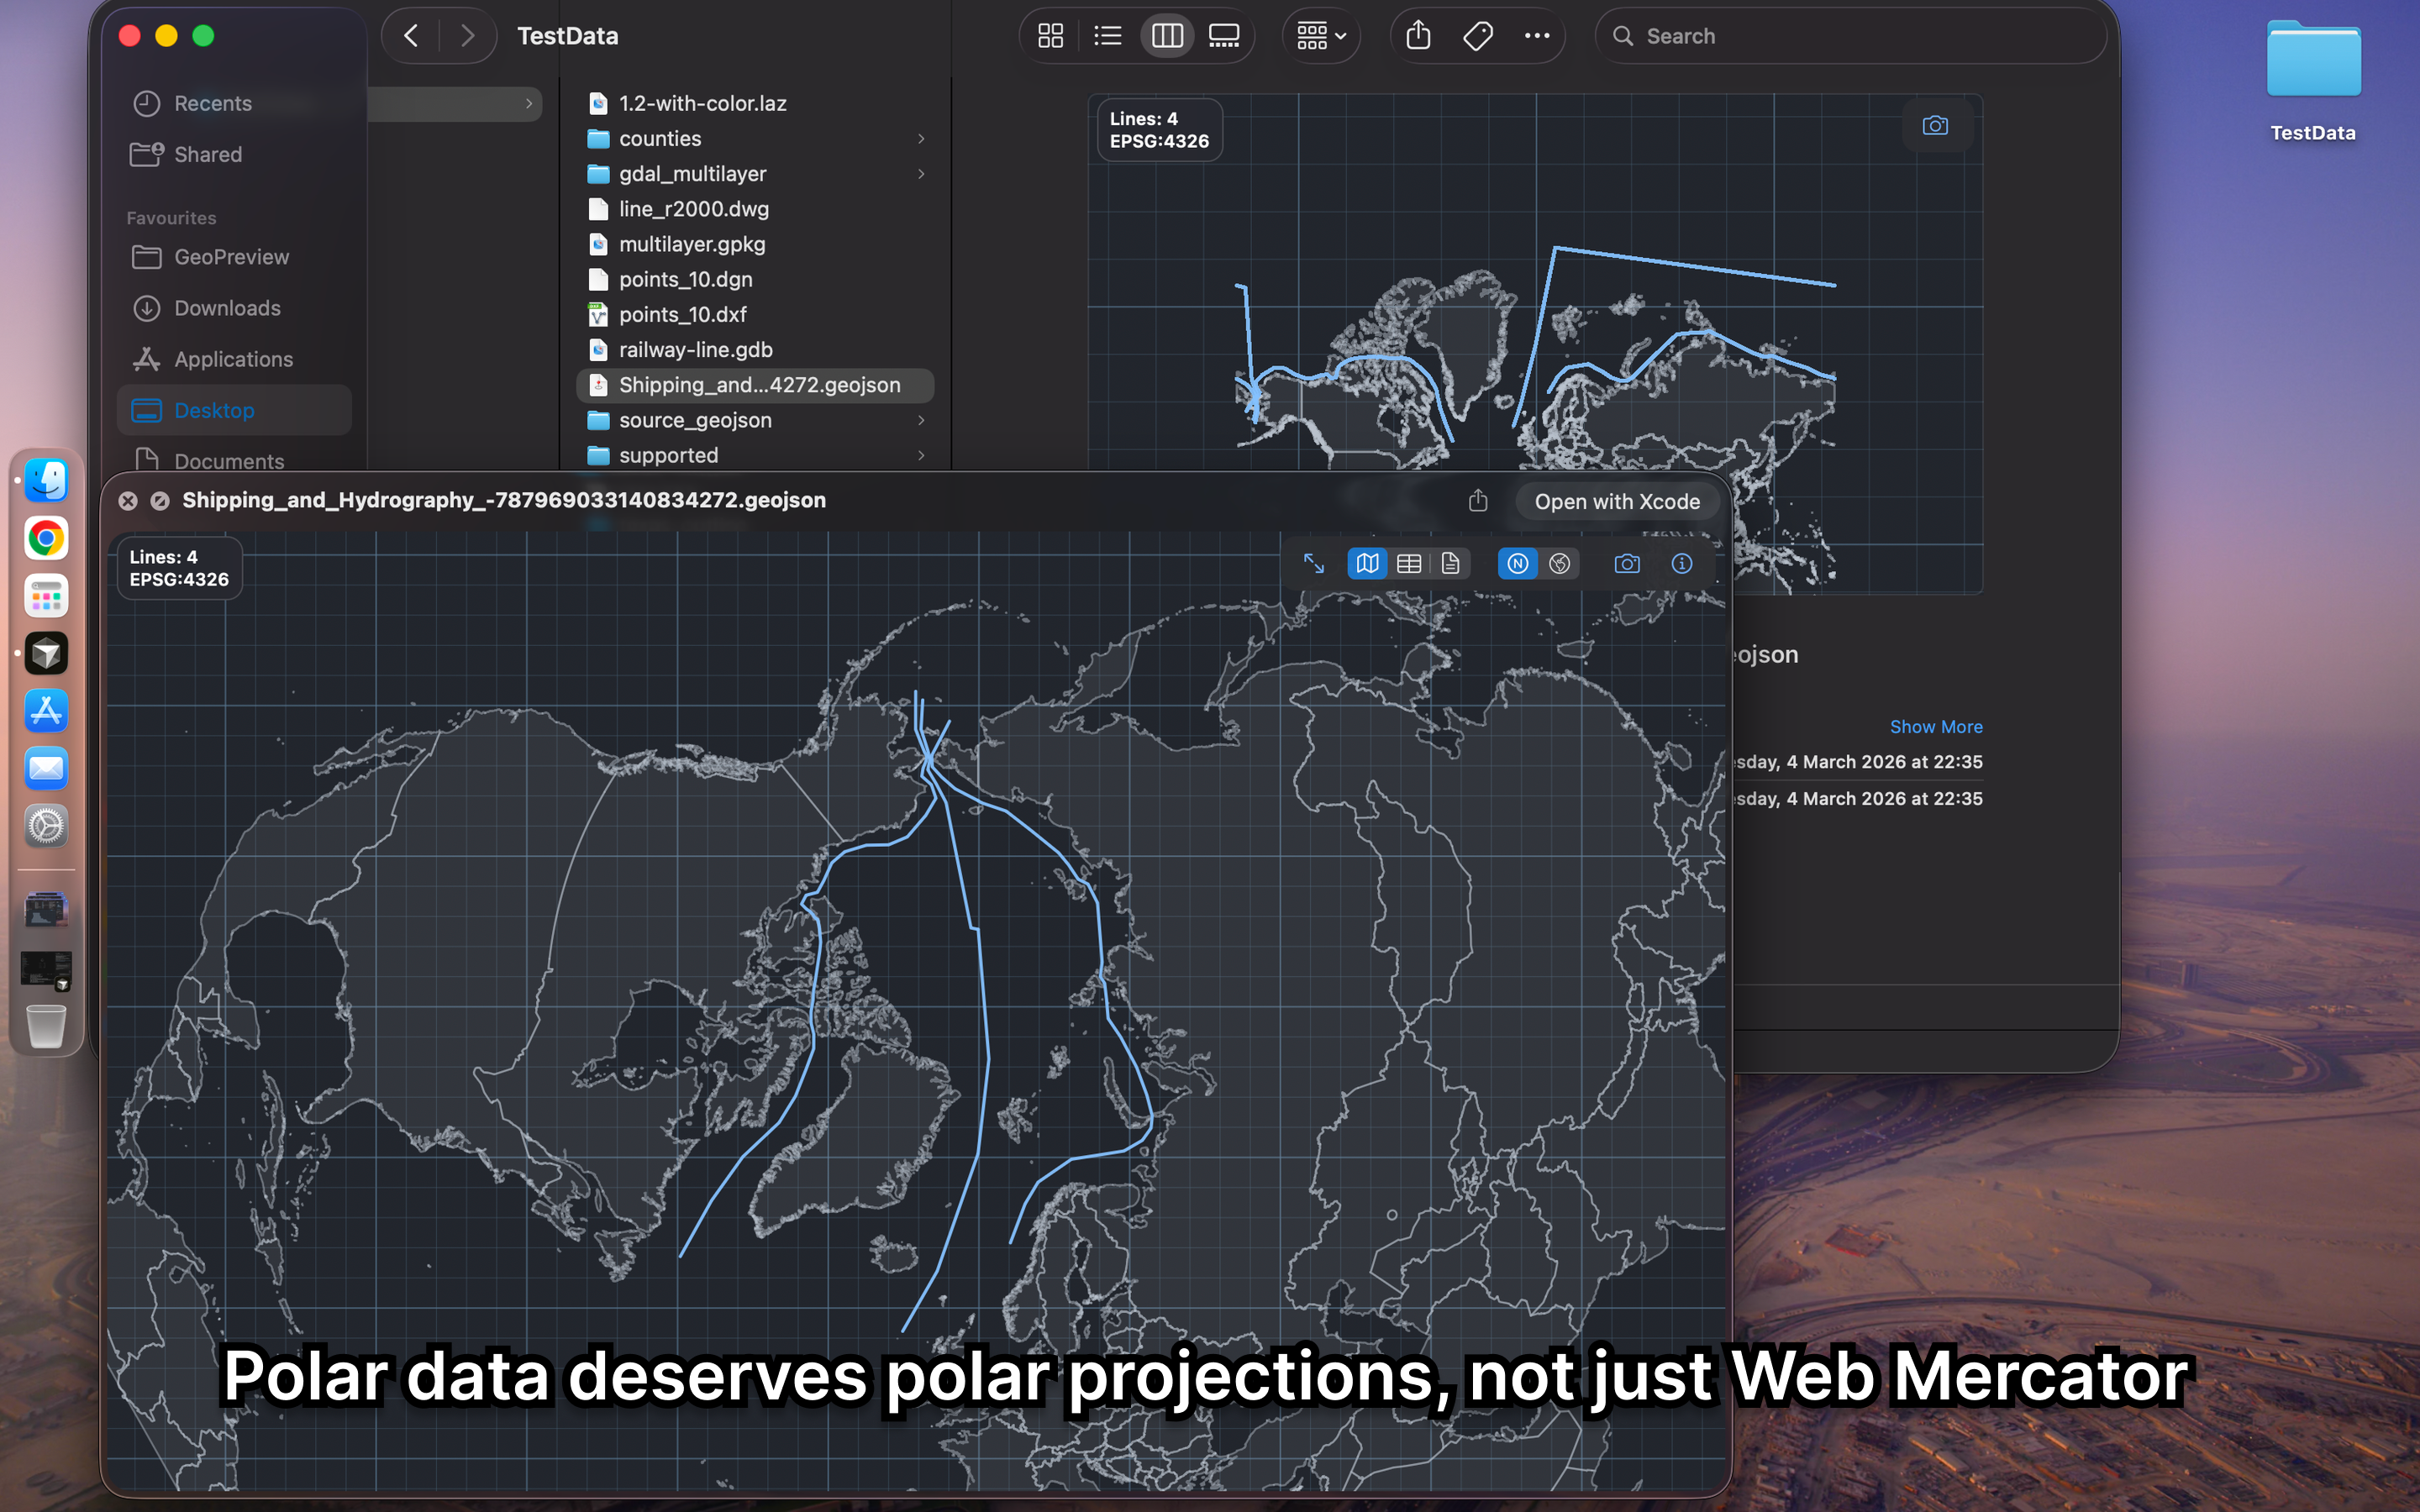This screenshot has height=1512, width=2420.
Task: Click the Finder share toolbar icon
Action: 1418,37
